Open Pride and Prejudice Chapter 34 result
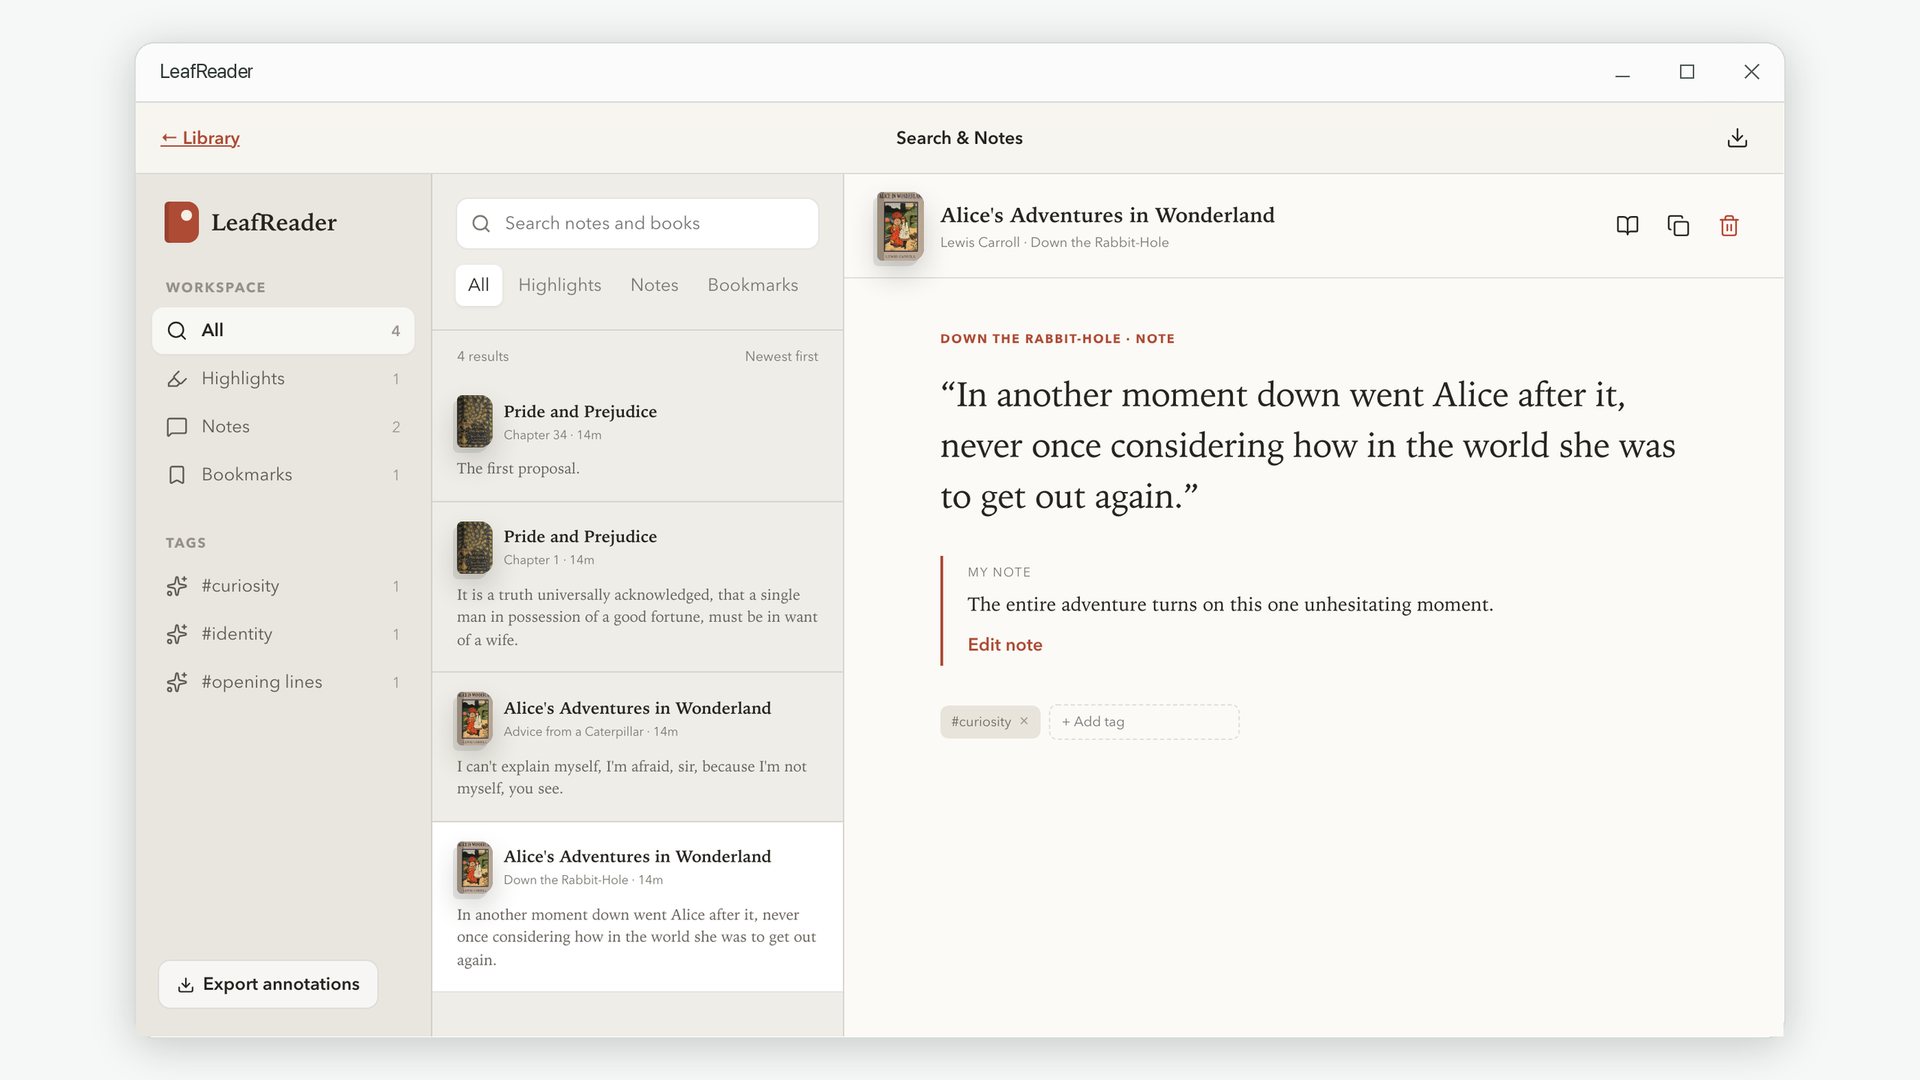 [637, 440]
